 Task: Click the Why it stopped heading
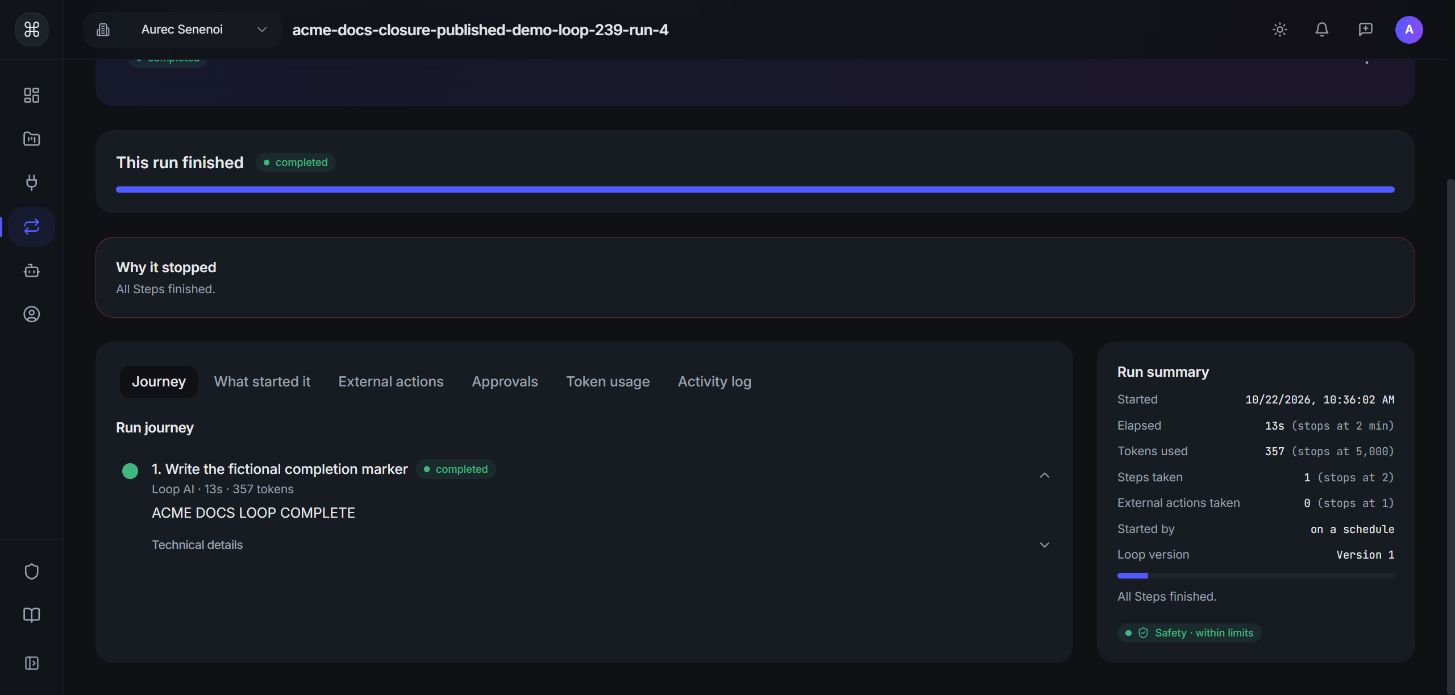166,267
